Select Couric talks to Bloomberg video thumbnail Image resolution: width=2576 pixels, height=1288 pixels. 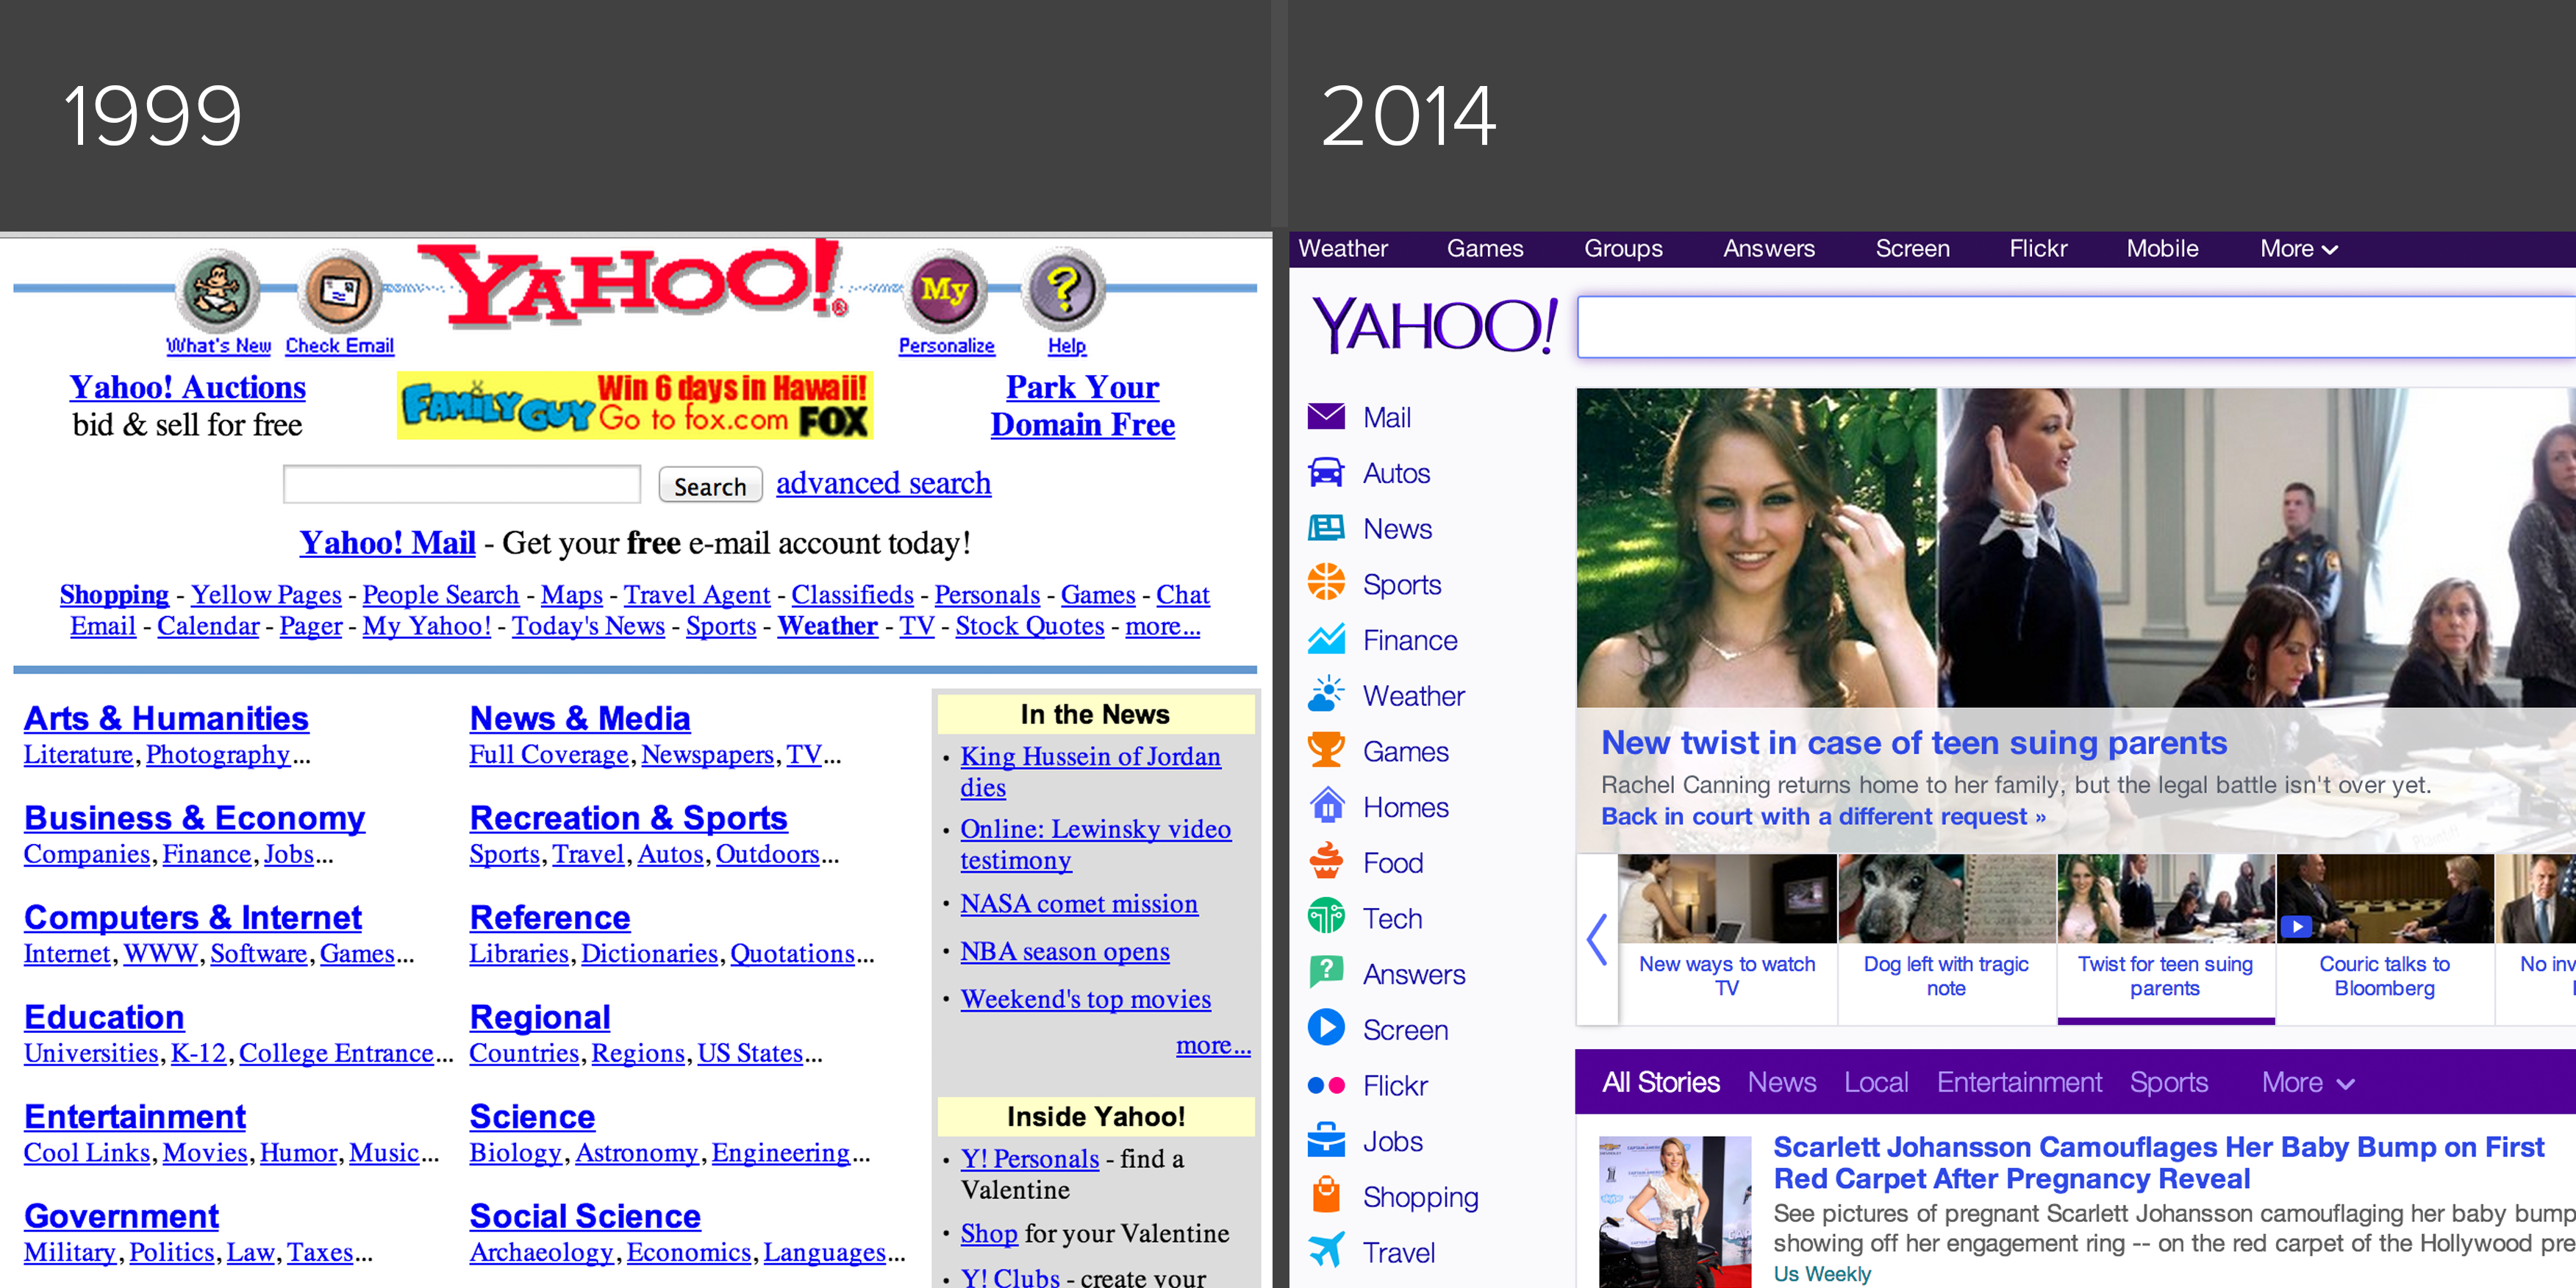pos(2384,938)
